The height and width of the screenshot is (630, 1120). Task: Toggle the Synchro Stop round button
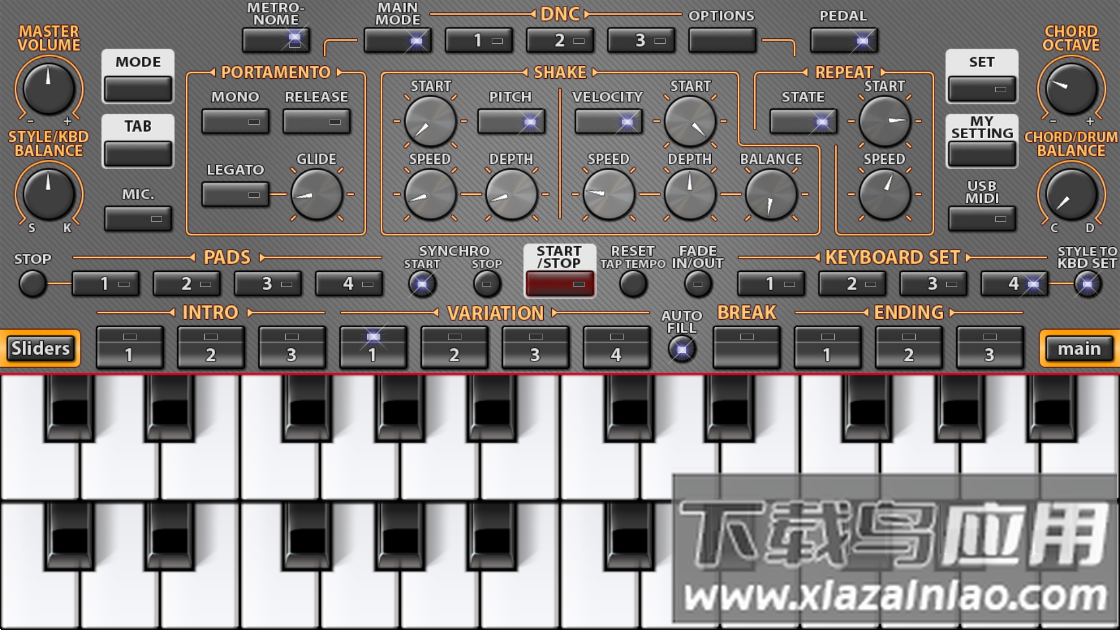point(487,284)
